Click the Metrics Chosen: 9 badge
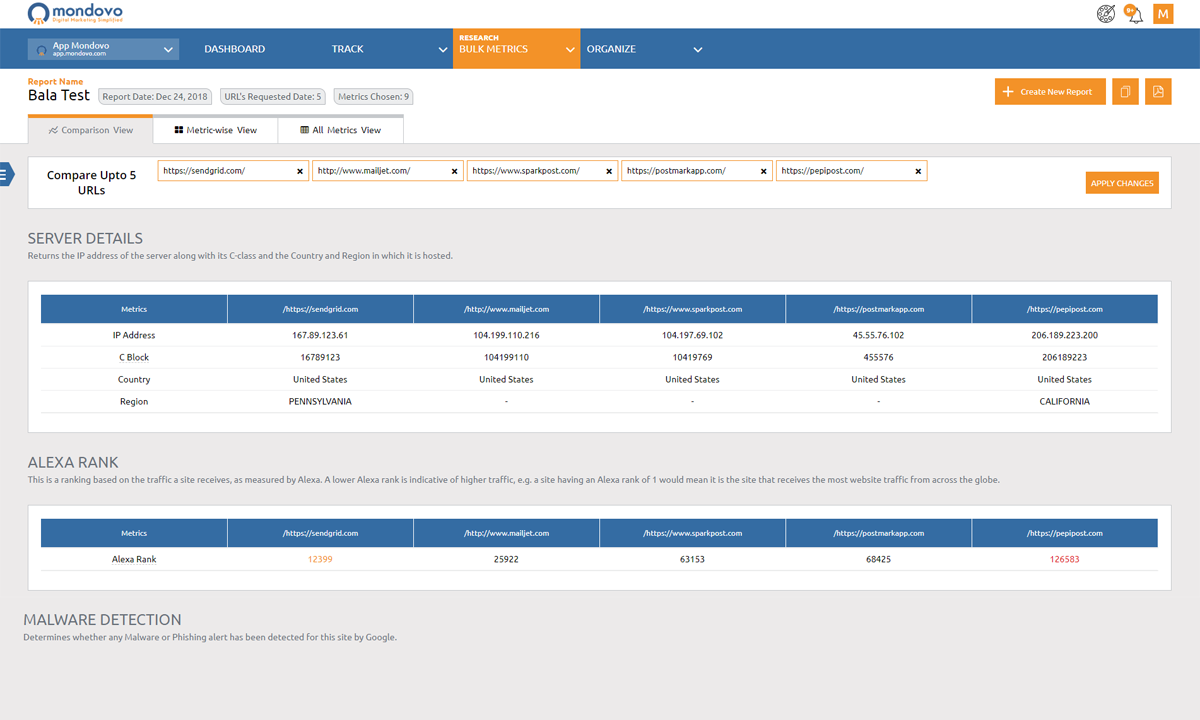Screen dimensions: 1200x720 (373, 97)
